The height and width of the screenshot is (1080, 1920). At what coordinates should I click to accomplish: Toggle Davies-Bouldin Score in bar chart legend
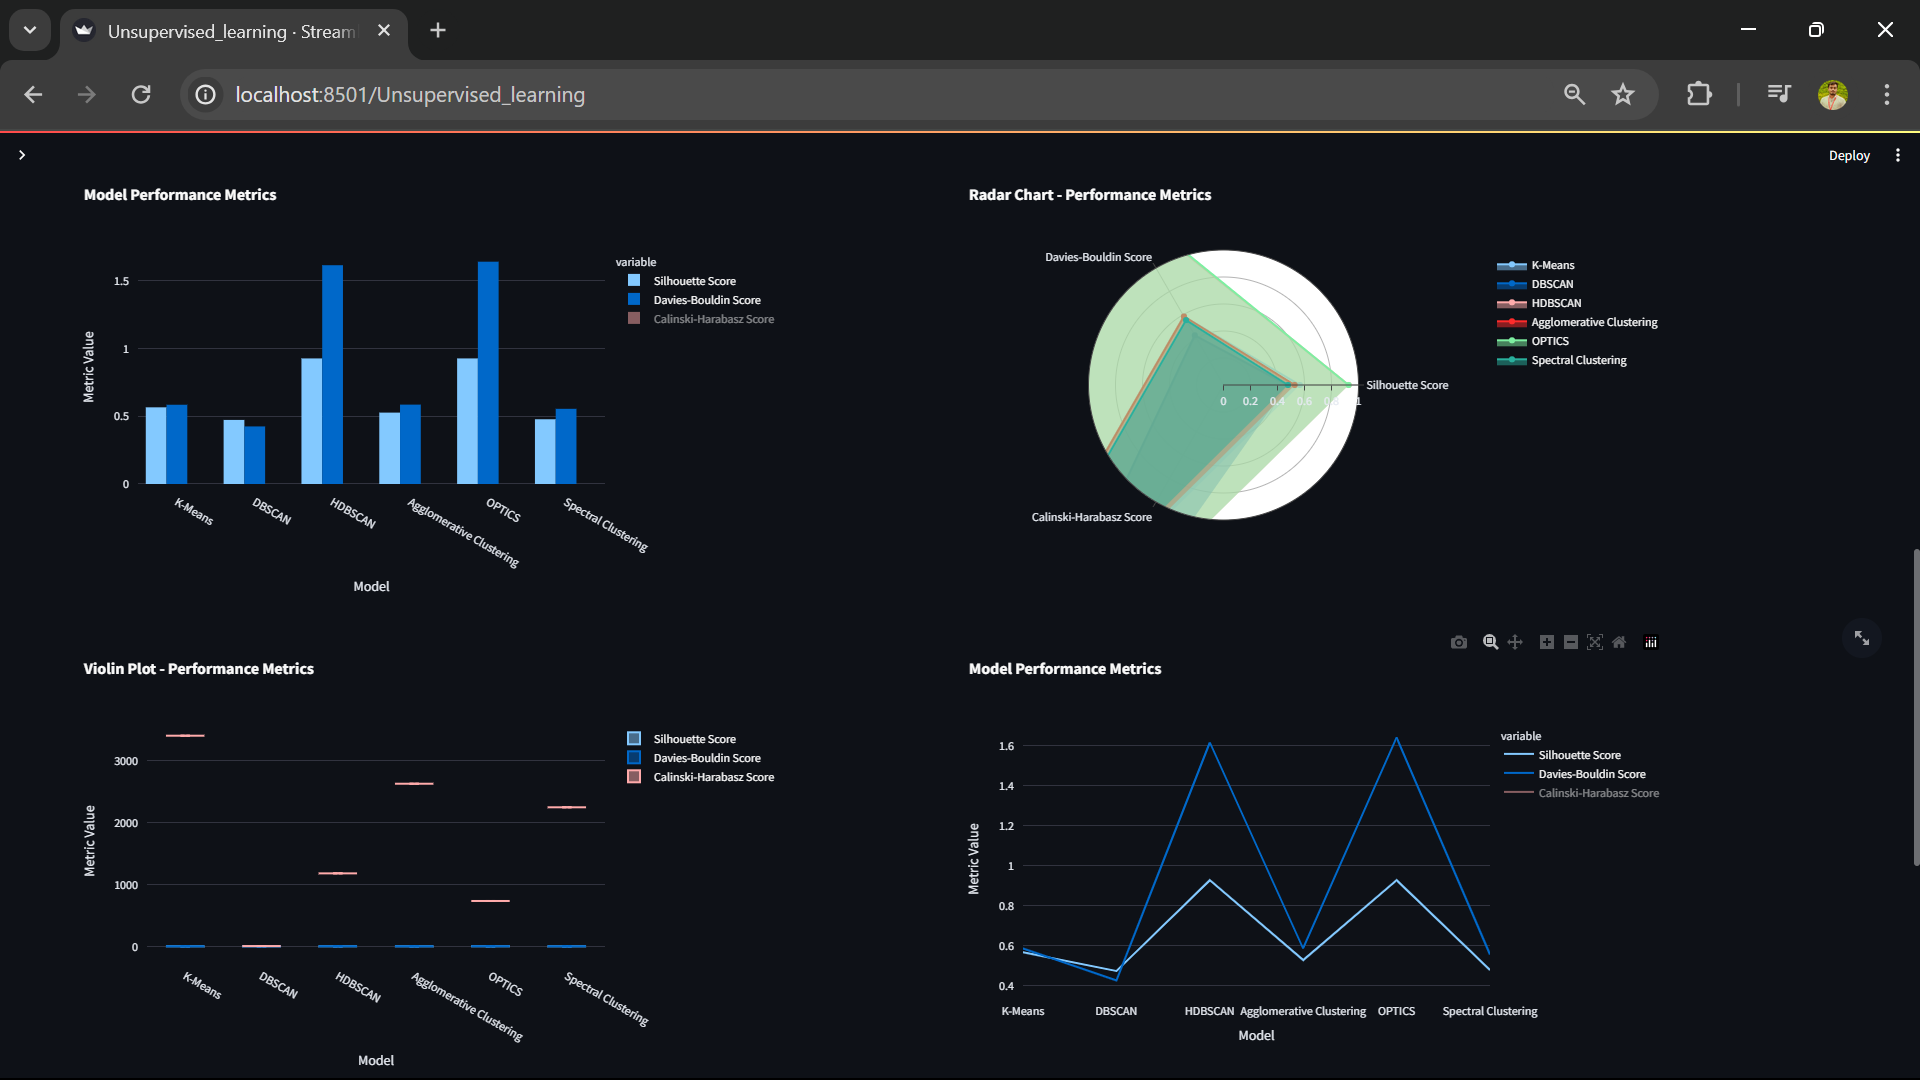coord(695,300)
